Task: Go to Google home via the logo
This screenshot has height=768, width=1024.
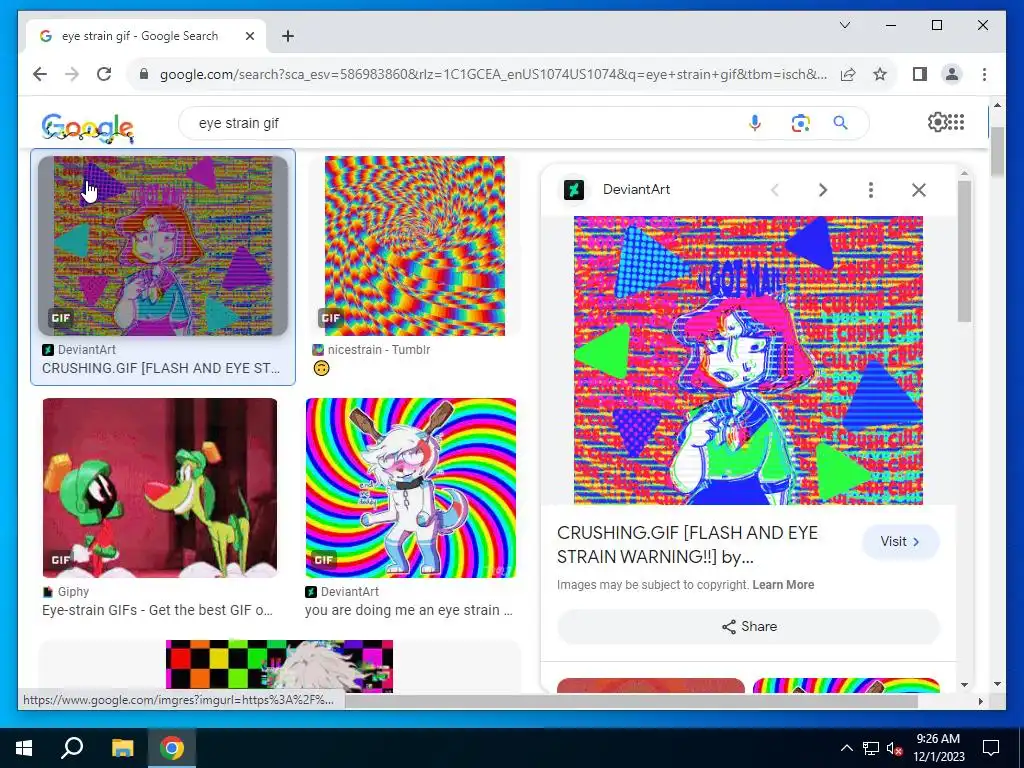Action: [88, 127]
